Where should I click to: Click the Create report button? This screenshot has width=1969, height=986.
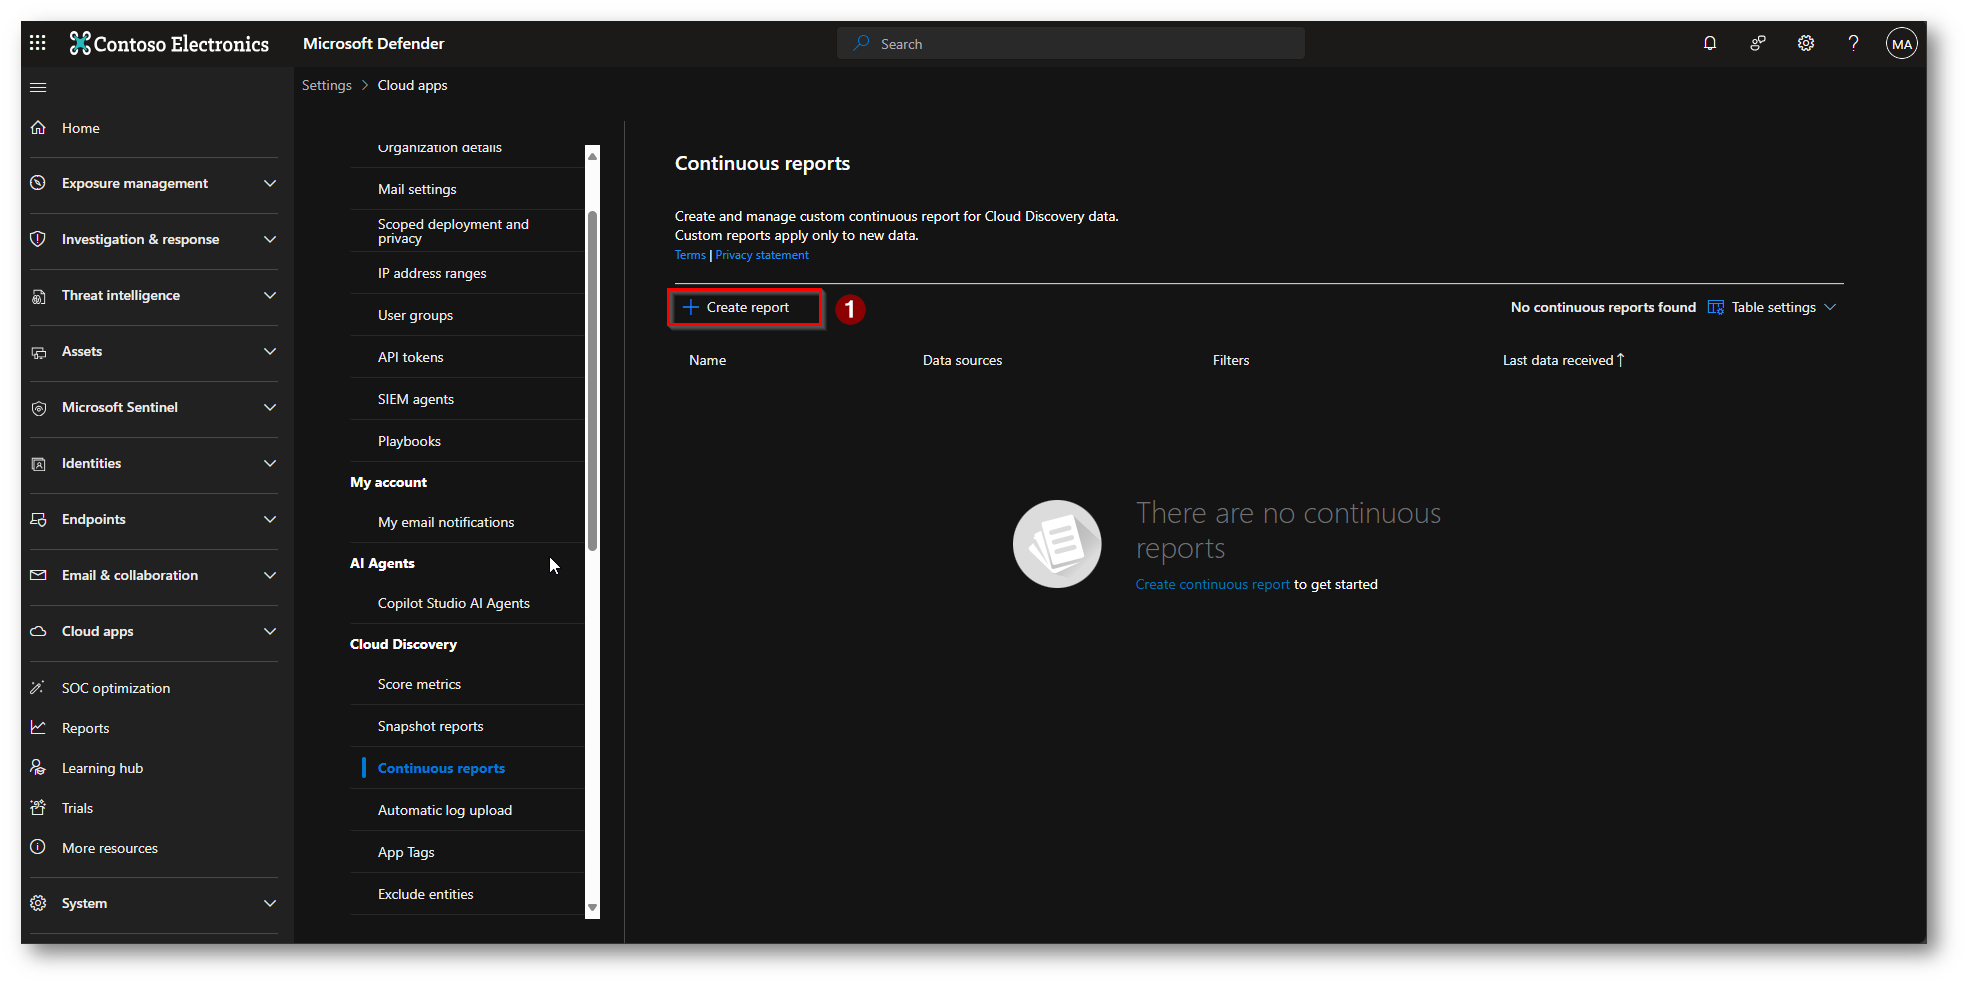tap(745, 308)
